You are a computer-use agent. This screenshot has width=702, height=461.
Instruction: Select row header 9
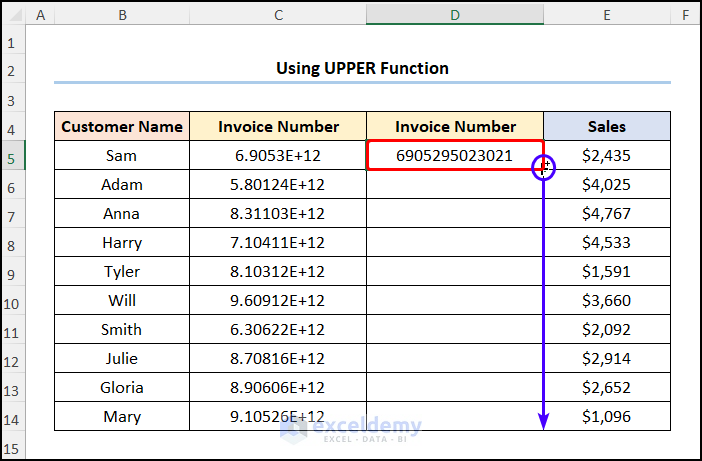click(x=13, y=273)
